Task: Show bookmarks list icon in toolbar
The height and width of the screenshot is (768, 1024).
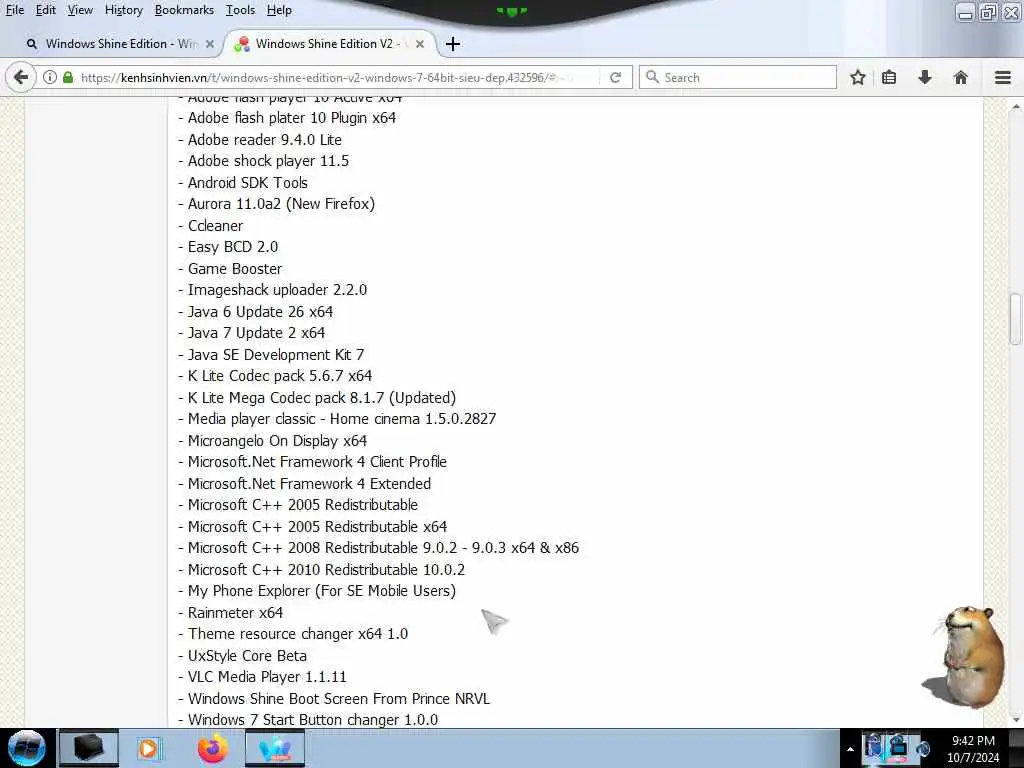Action: tap(889, 78)
